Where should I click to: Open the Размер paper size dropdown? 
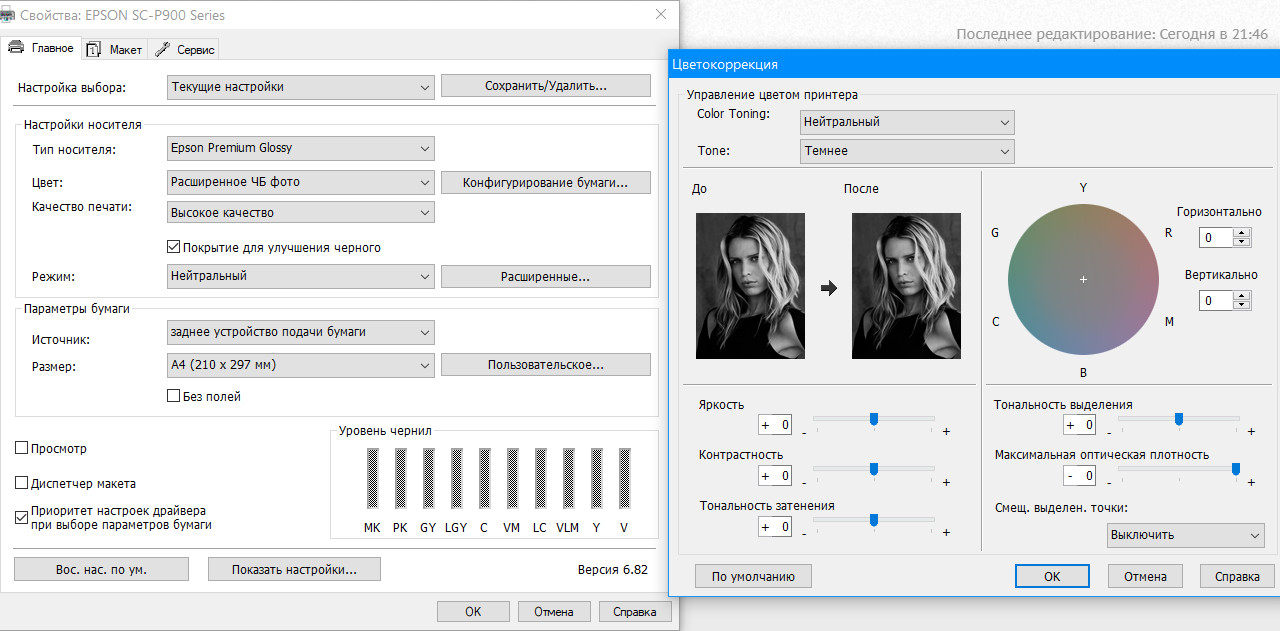301,365
